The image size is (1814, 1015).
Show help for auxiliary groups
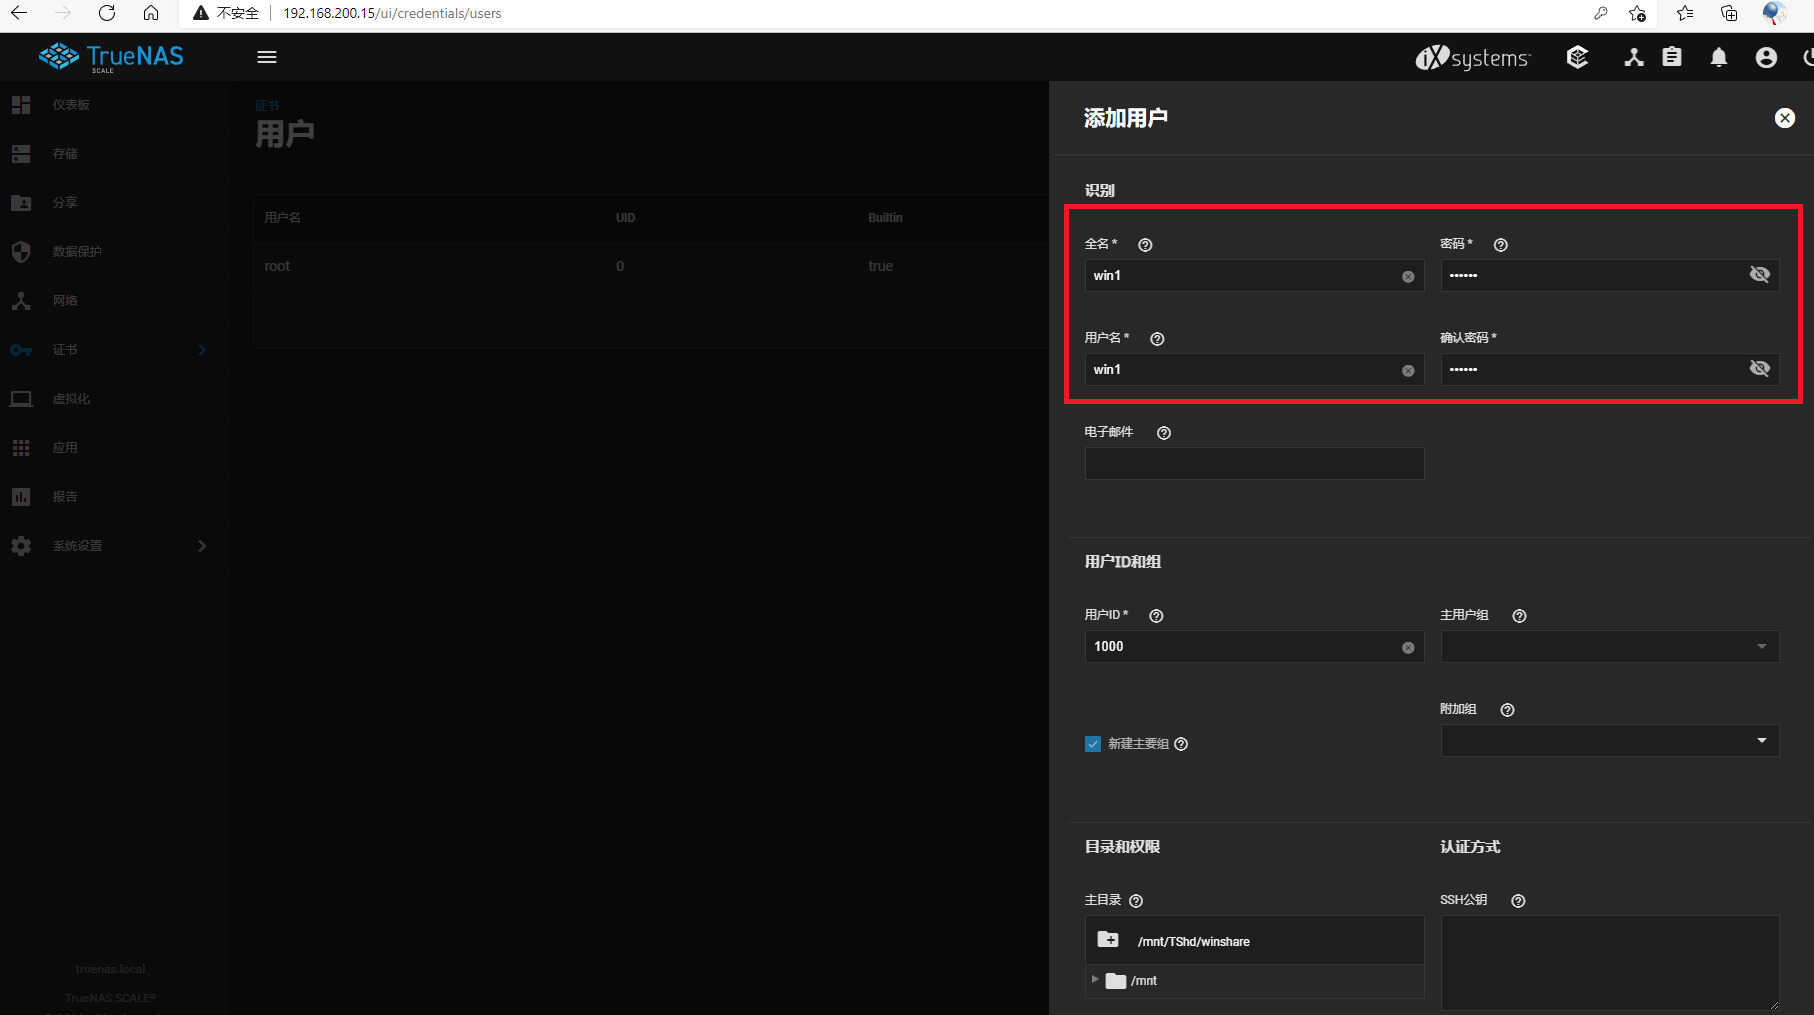(1507, 709)
